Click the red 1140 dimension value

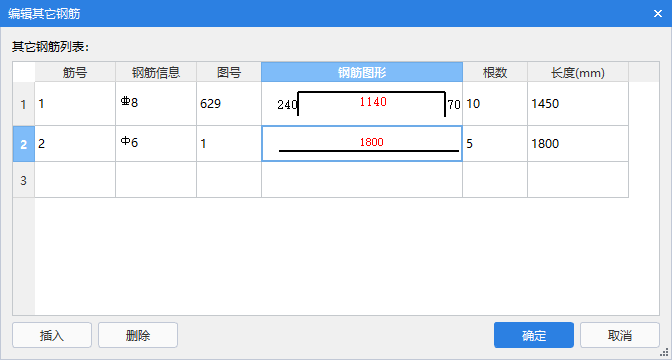tap(373, 102)
